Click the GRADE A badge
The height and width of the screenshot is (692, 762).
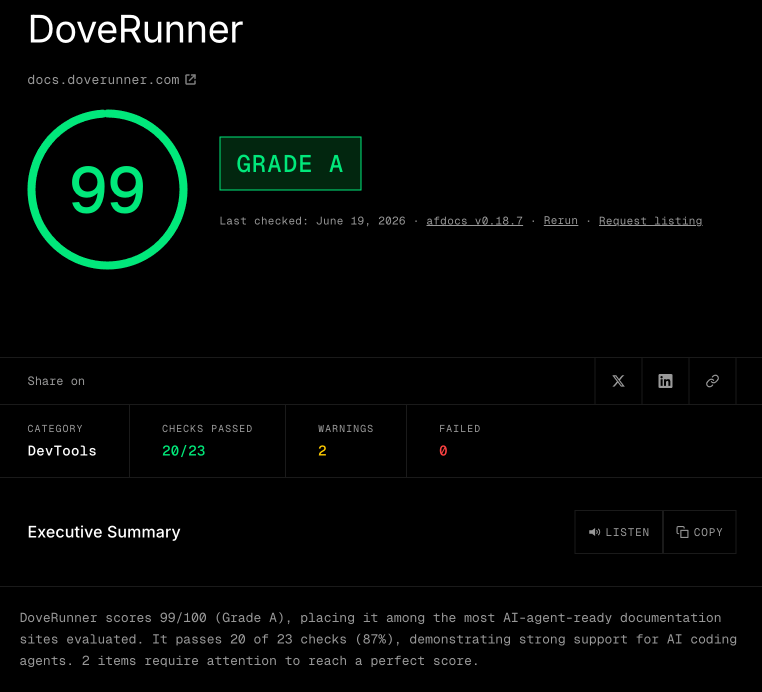(x=290, y=164)
